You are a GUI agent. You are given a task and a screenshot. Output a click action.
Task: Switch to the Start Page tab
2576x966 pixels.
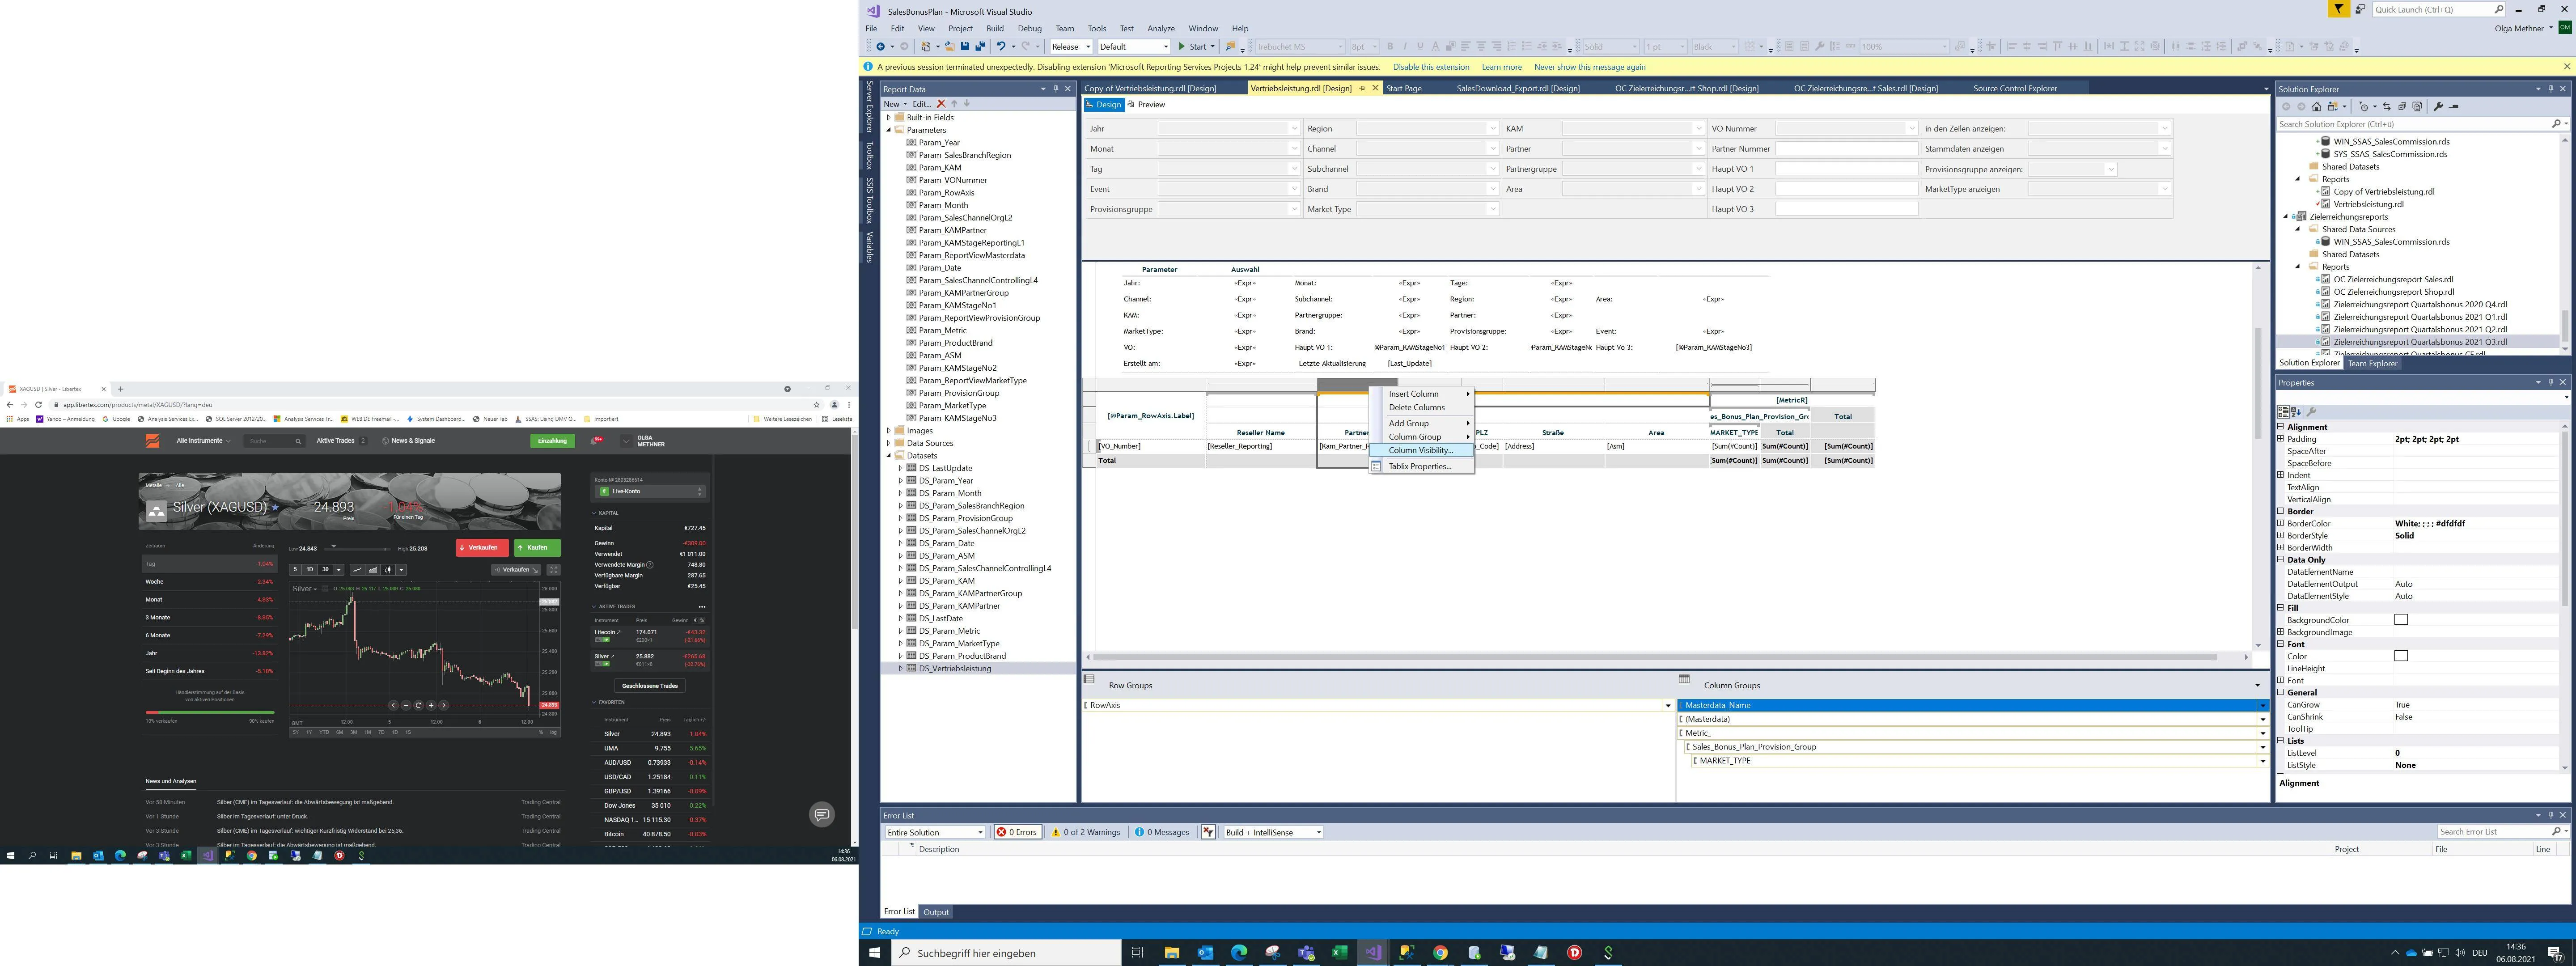pos(1403,88)
